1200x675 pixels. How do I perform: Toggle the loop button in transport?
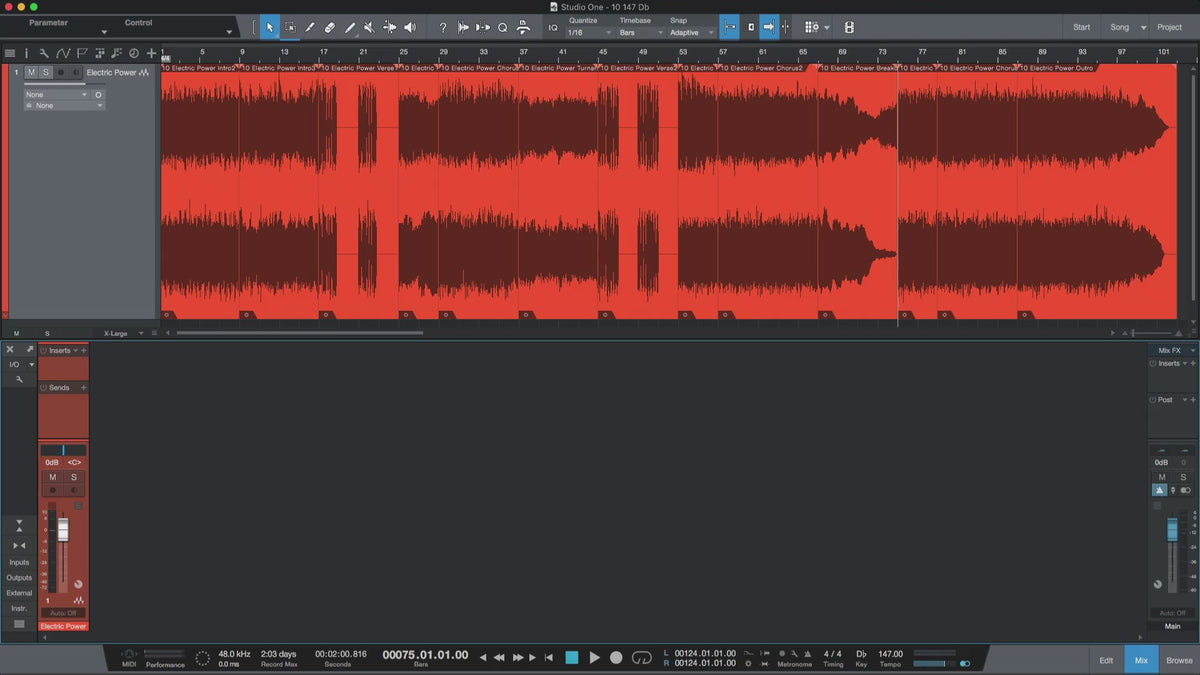[642, 657]
